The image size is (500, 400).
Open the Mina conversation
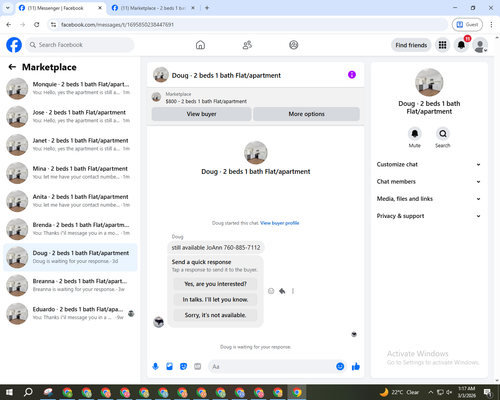pos(70,173)
